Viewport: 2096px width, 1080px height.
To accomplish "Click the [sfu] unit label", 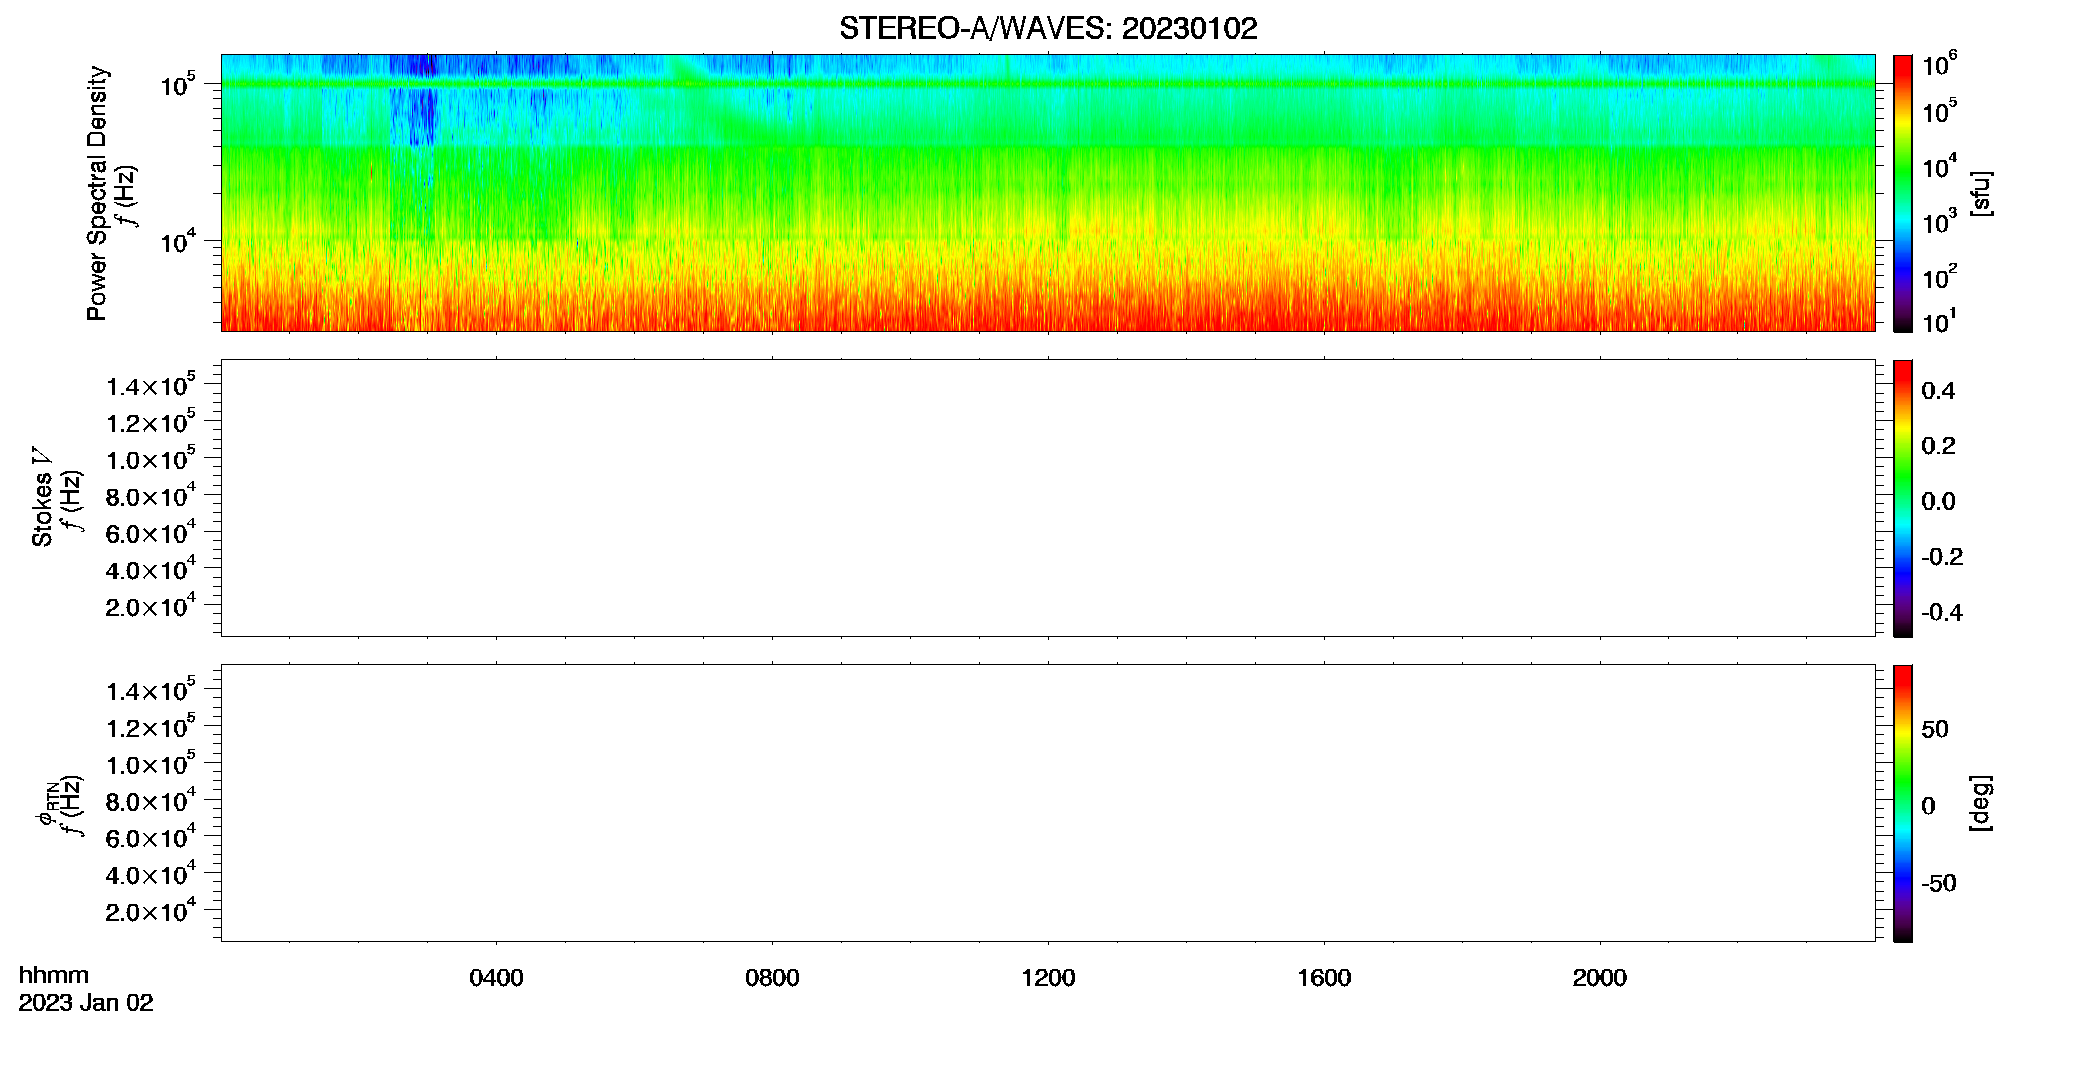I will pos(1980,193).
